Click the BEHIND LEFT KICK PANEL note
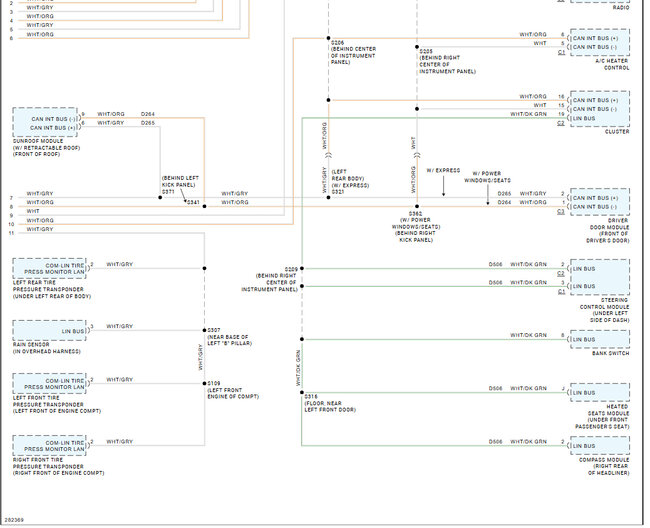This screenshot has width=650, height=528. coord(180,182)
